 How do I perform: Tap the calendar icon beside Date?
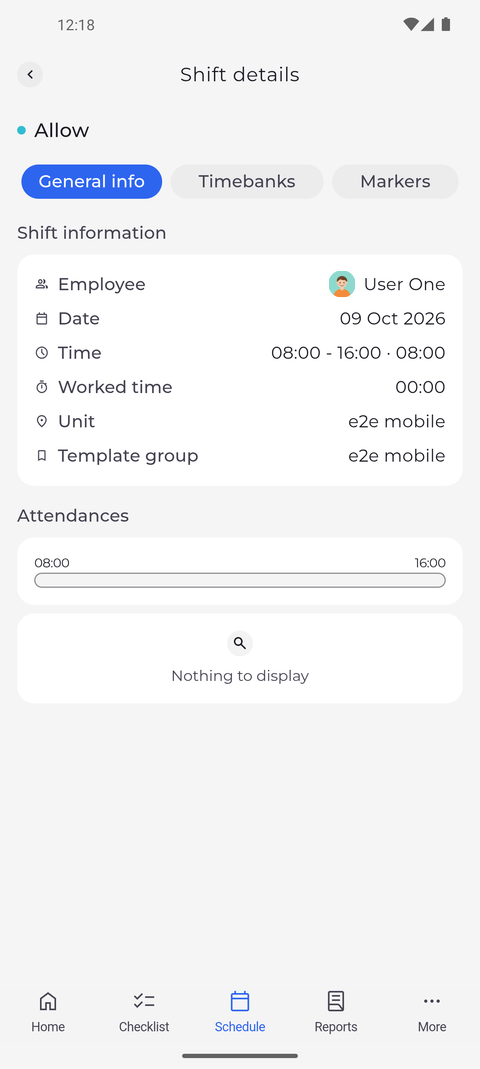point(42,318)
